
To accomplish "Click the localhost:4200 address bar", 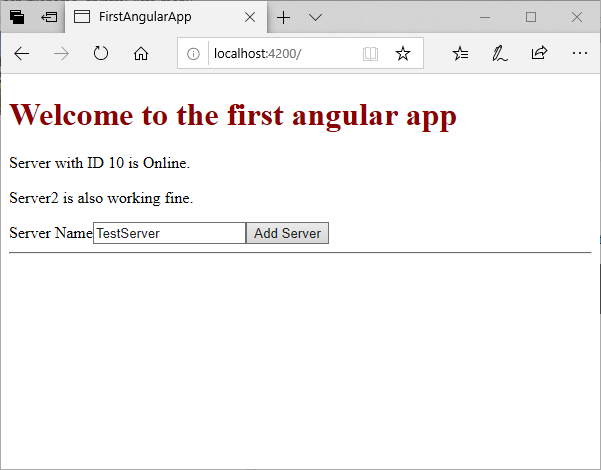I will tap(284, 54).
